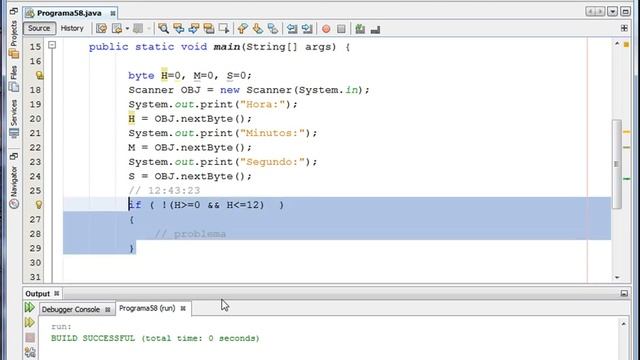The height and width of the screenshot is (360, 640).
Task: Toggle Rectangular Selection icon
Action: [x=224, y=29]
